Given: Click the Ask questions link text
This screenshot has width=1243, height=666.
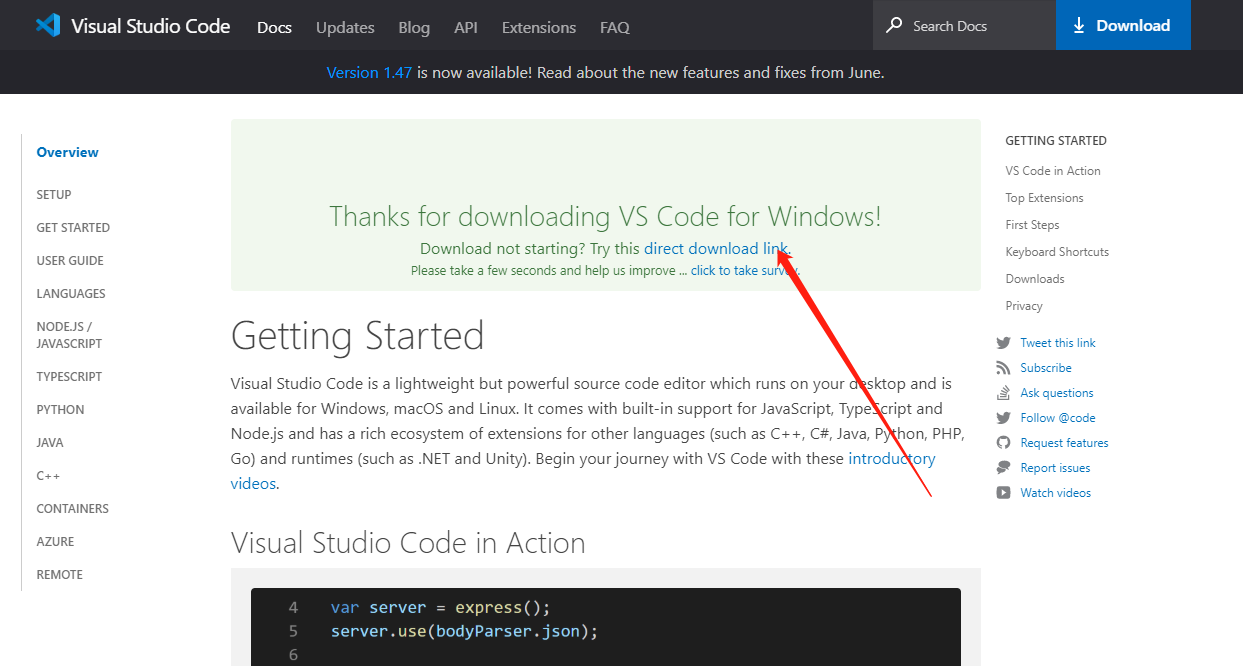Looking at the screenshot, I should [x=1057, y=393].
